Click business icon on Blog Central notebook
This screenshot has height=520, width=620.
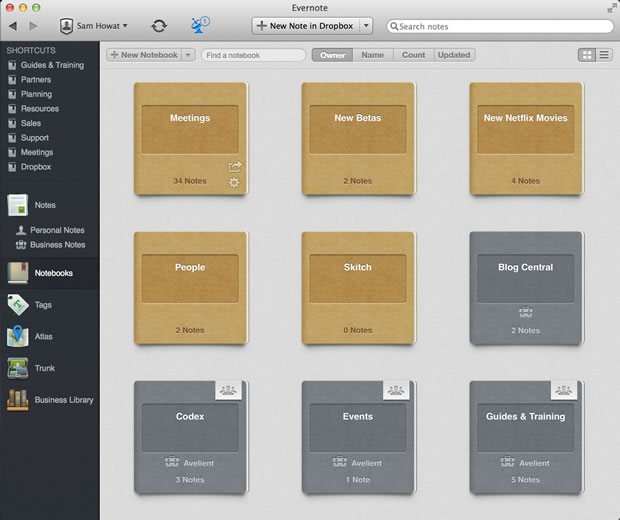point(525,312)
